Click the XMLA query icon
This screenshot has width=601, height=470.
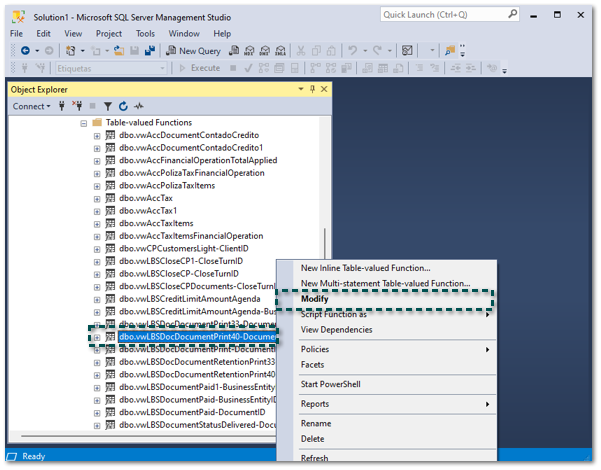(281, 51)
